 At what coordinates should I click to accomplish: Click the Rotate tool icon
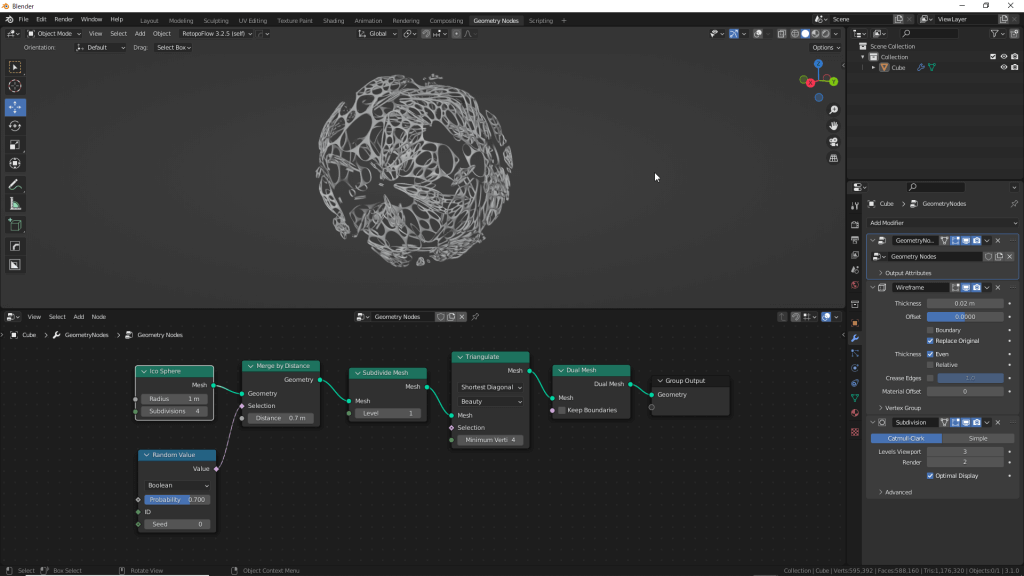[15, 125]
